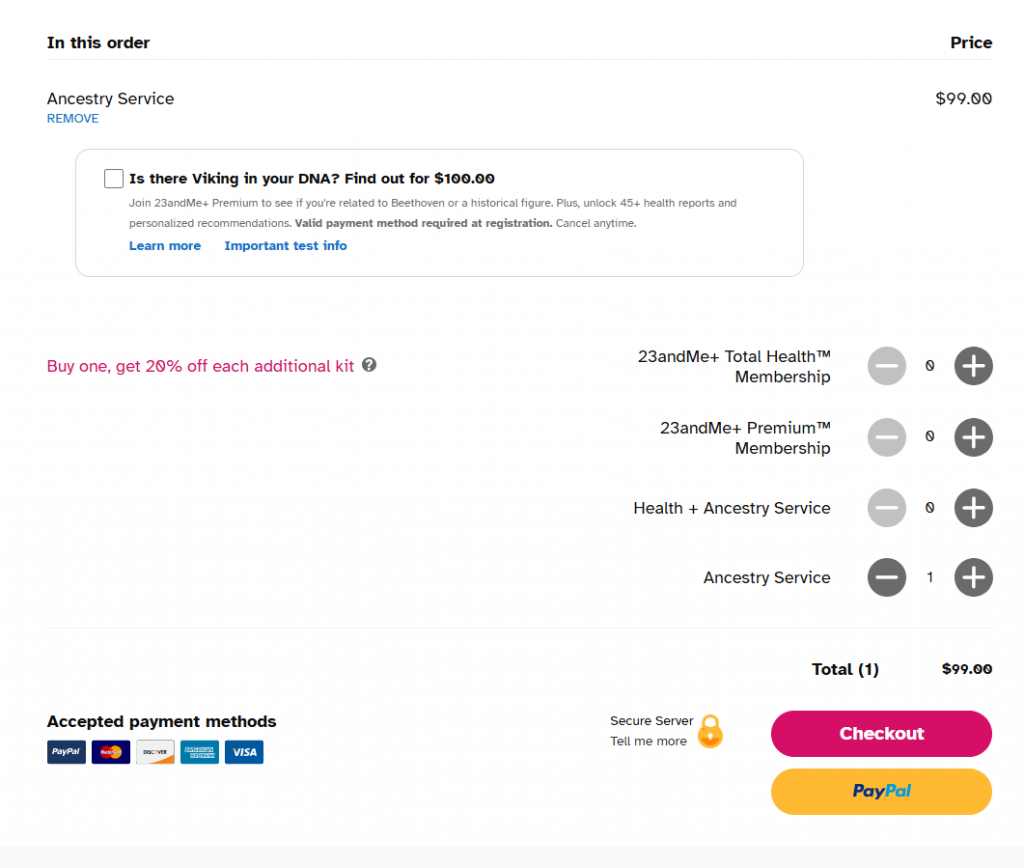Click the Discover card icon
1024x868 pixels.
(155, 752)
